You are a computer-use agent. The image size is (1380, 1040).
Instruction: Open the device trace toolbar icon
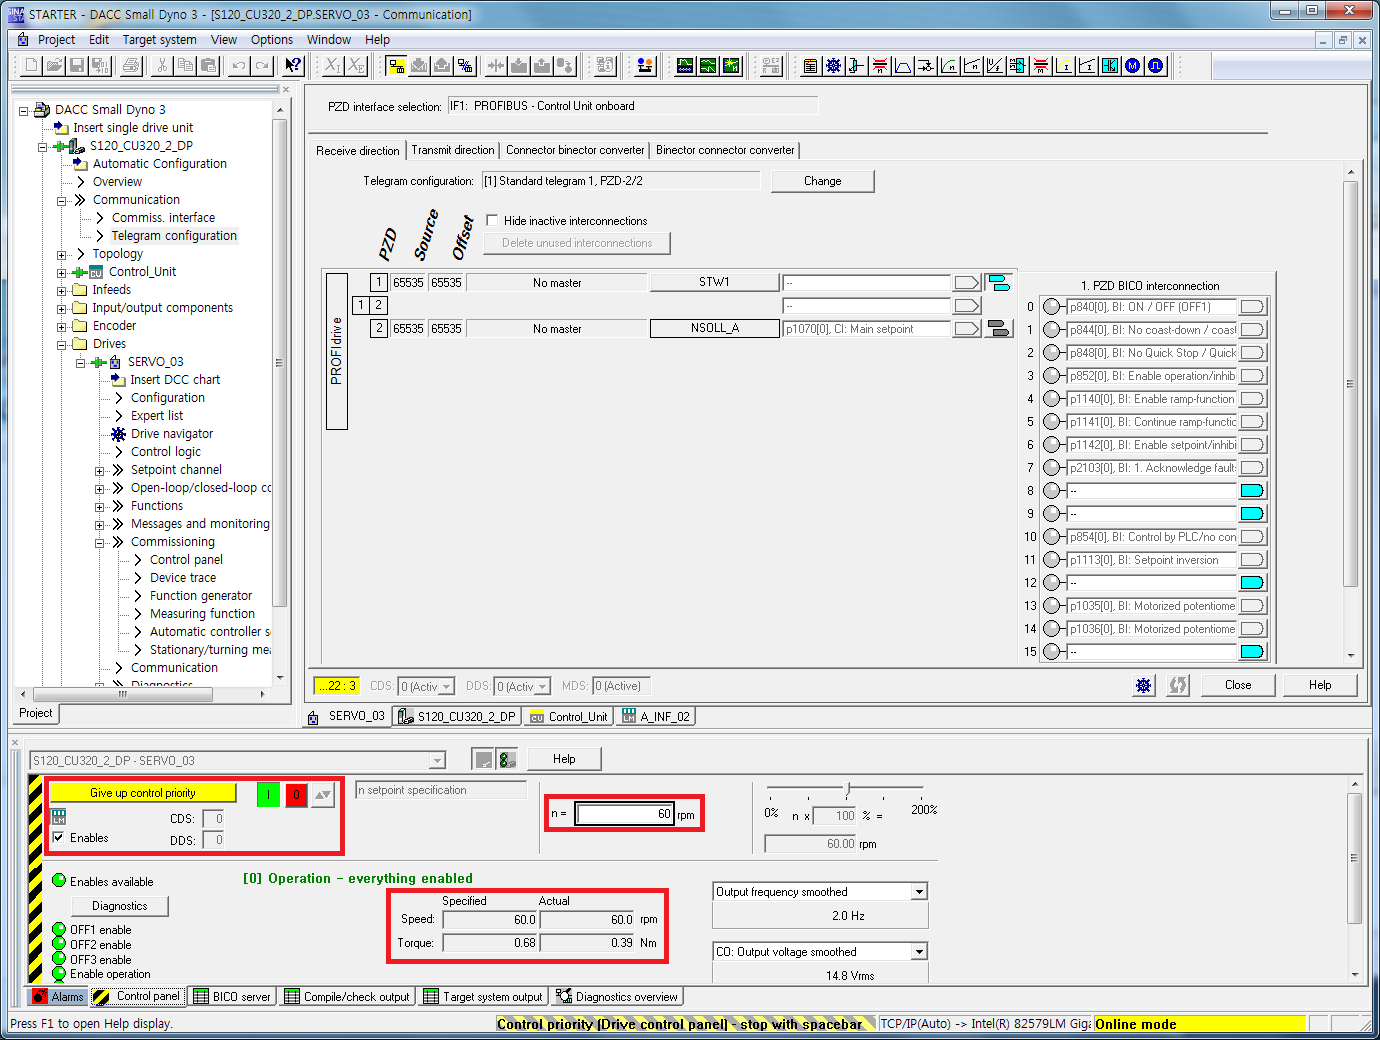[685, 66]
